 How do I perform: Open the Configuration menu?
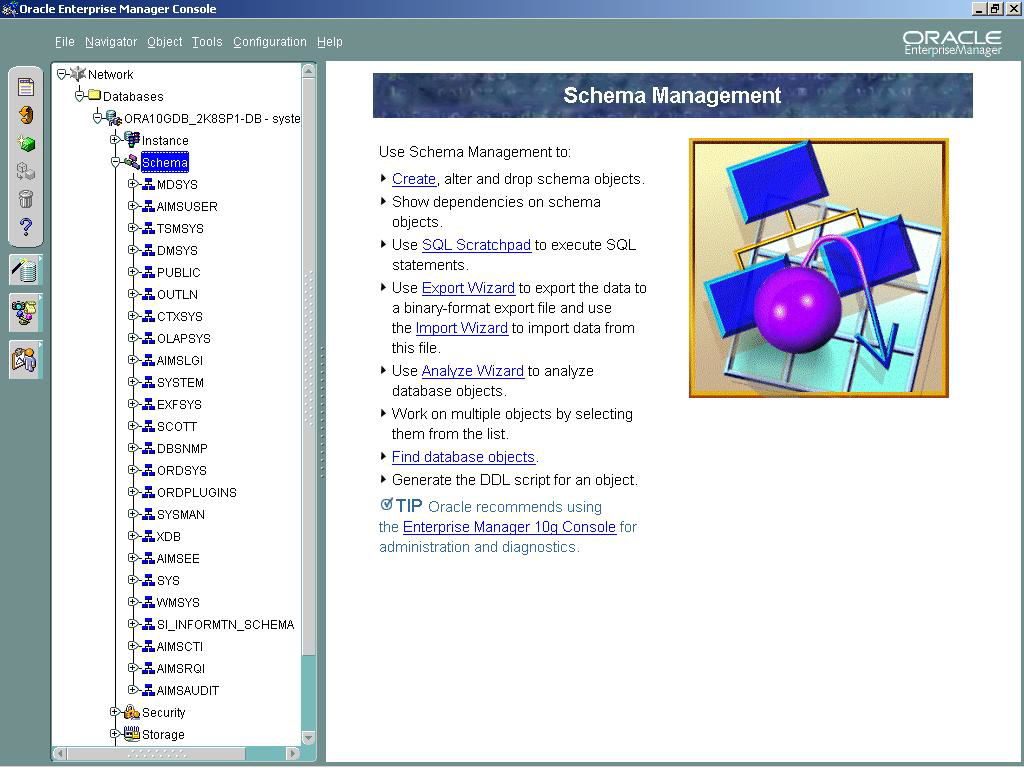(x=270, y=42)
